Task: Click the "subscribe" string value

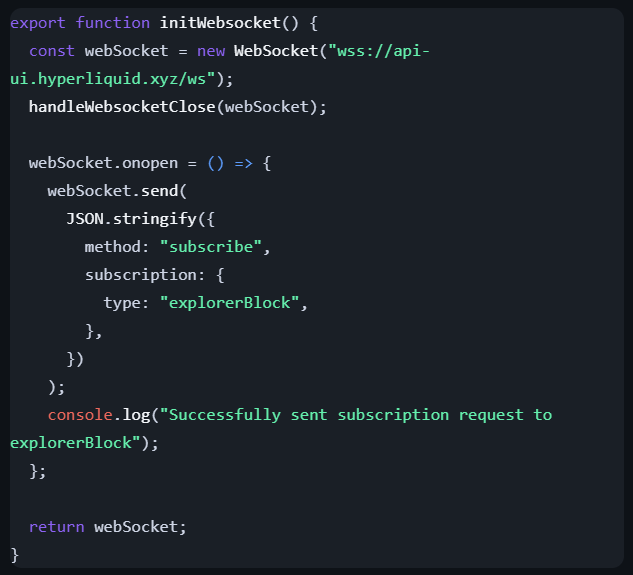Action: tap(211, 247)
